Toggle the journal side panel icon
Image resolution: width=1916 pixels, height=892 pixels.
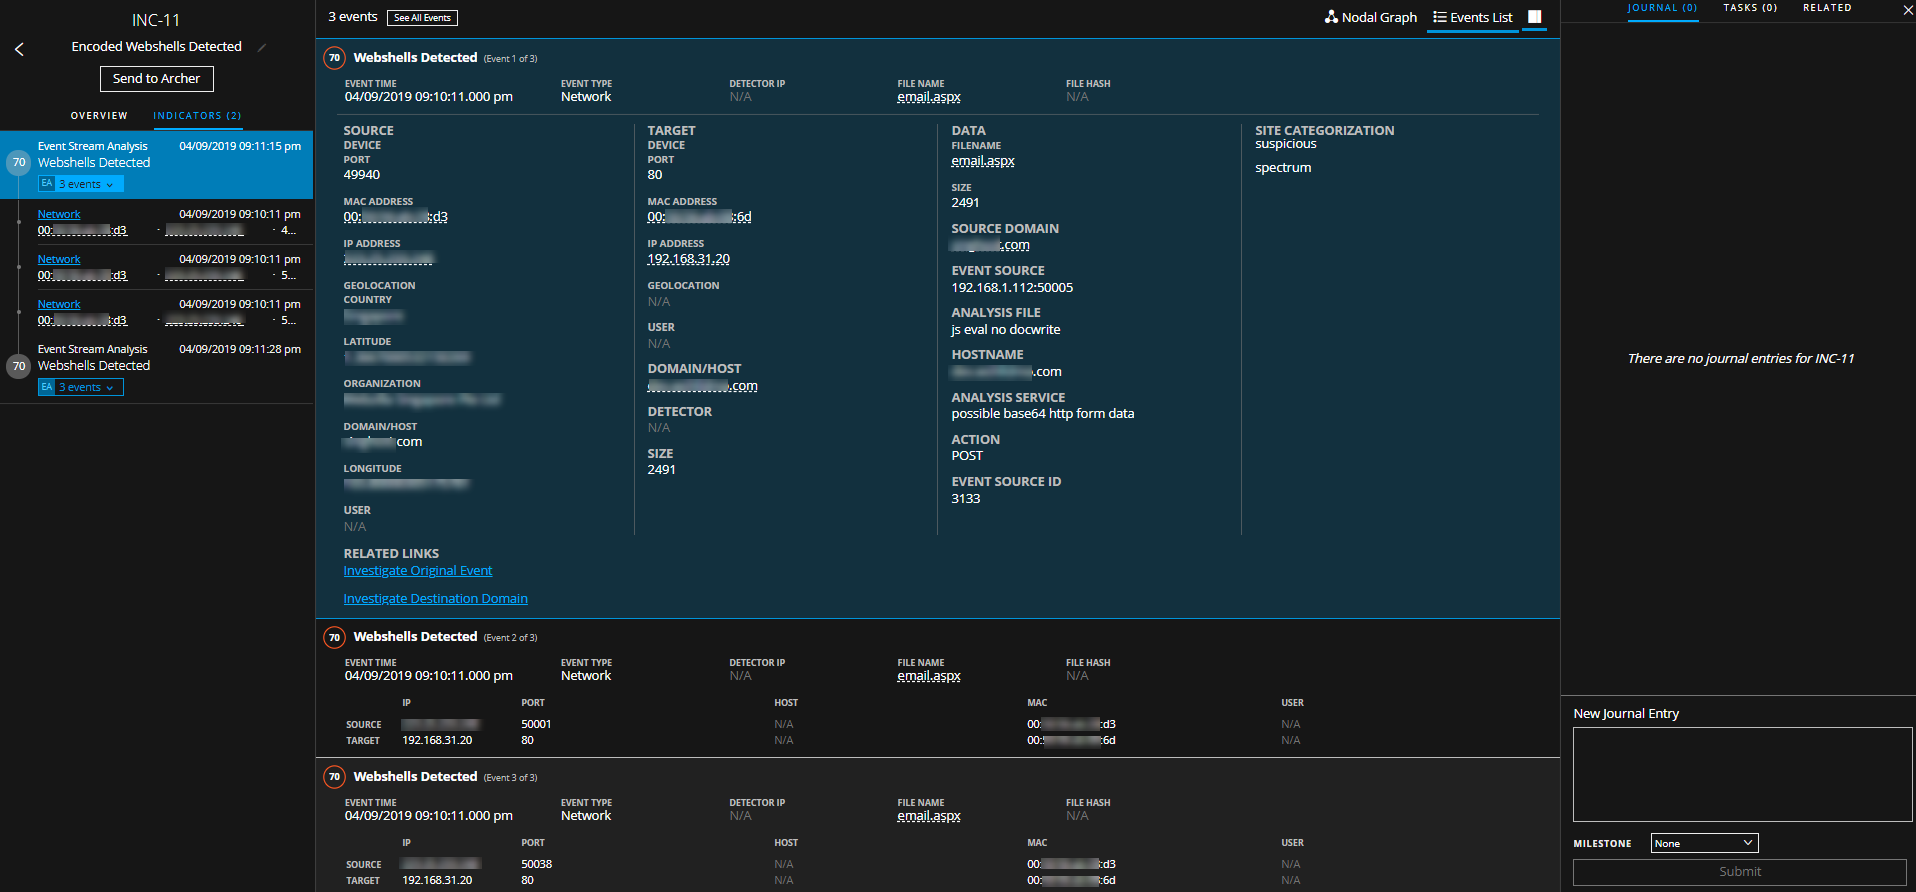(x=1534, y=17)
